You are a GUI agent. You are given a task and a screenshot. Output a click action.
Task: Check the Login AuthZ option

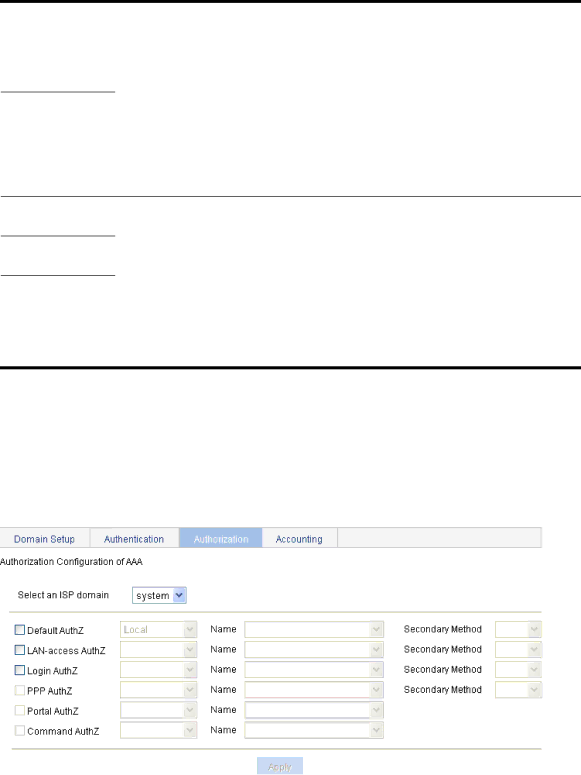pyautogui.click(x=20, y=670)
